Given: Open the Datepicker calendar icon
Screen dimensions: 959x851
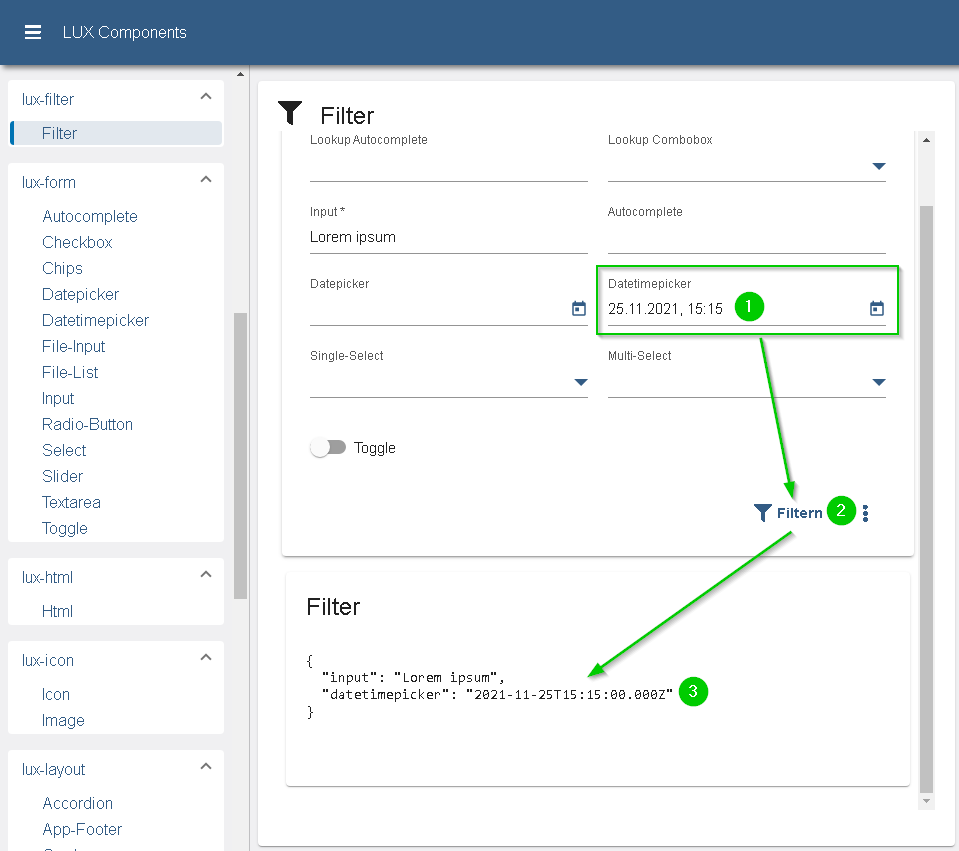Looking at the screenshot, I should pos(578,309).
